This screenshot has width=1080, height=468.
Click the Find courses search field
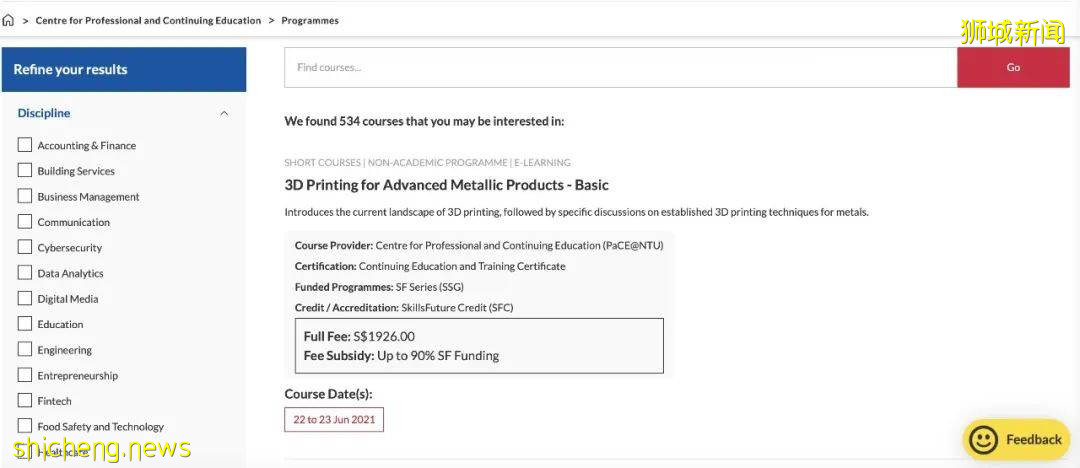[x=620, y=67]
